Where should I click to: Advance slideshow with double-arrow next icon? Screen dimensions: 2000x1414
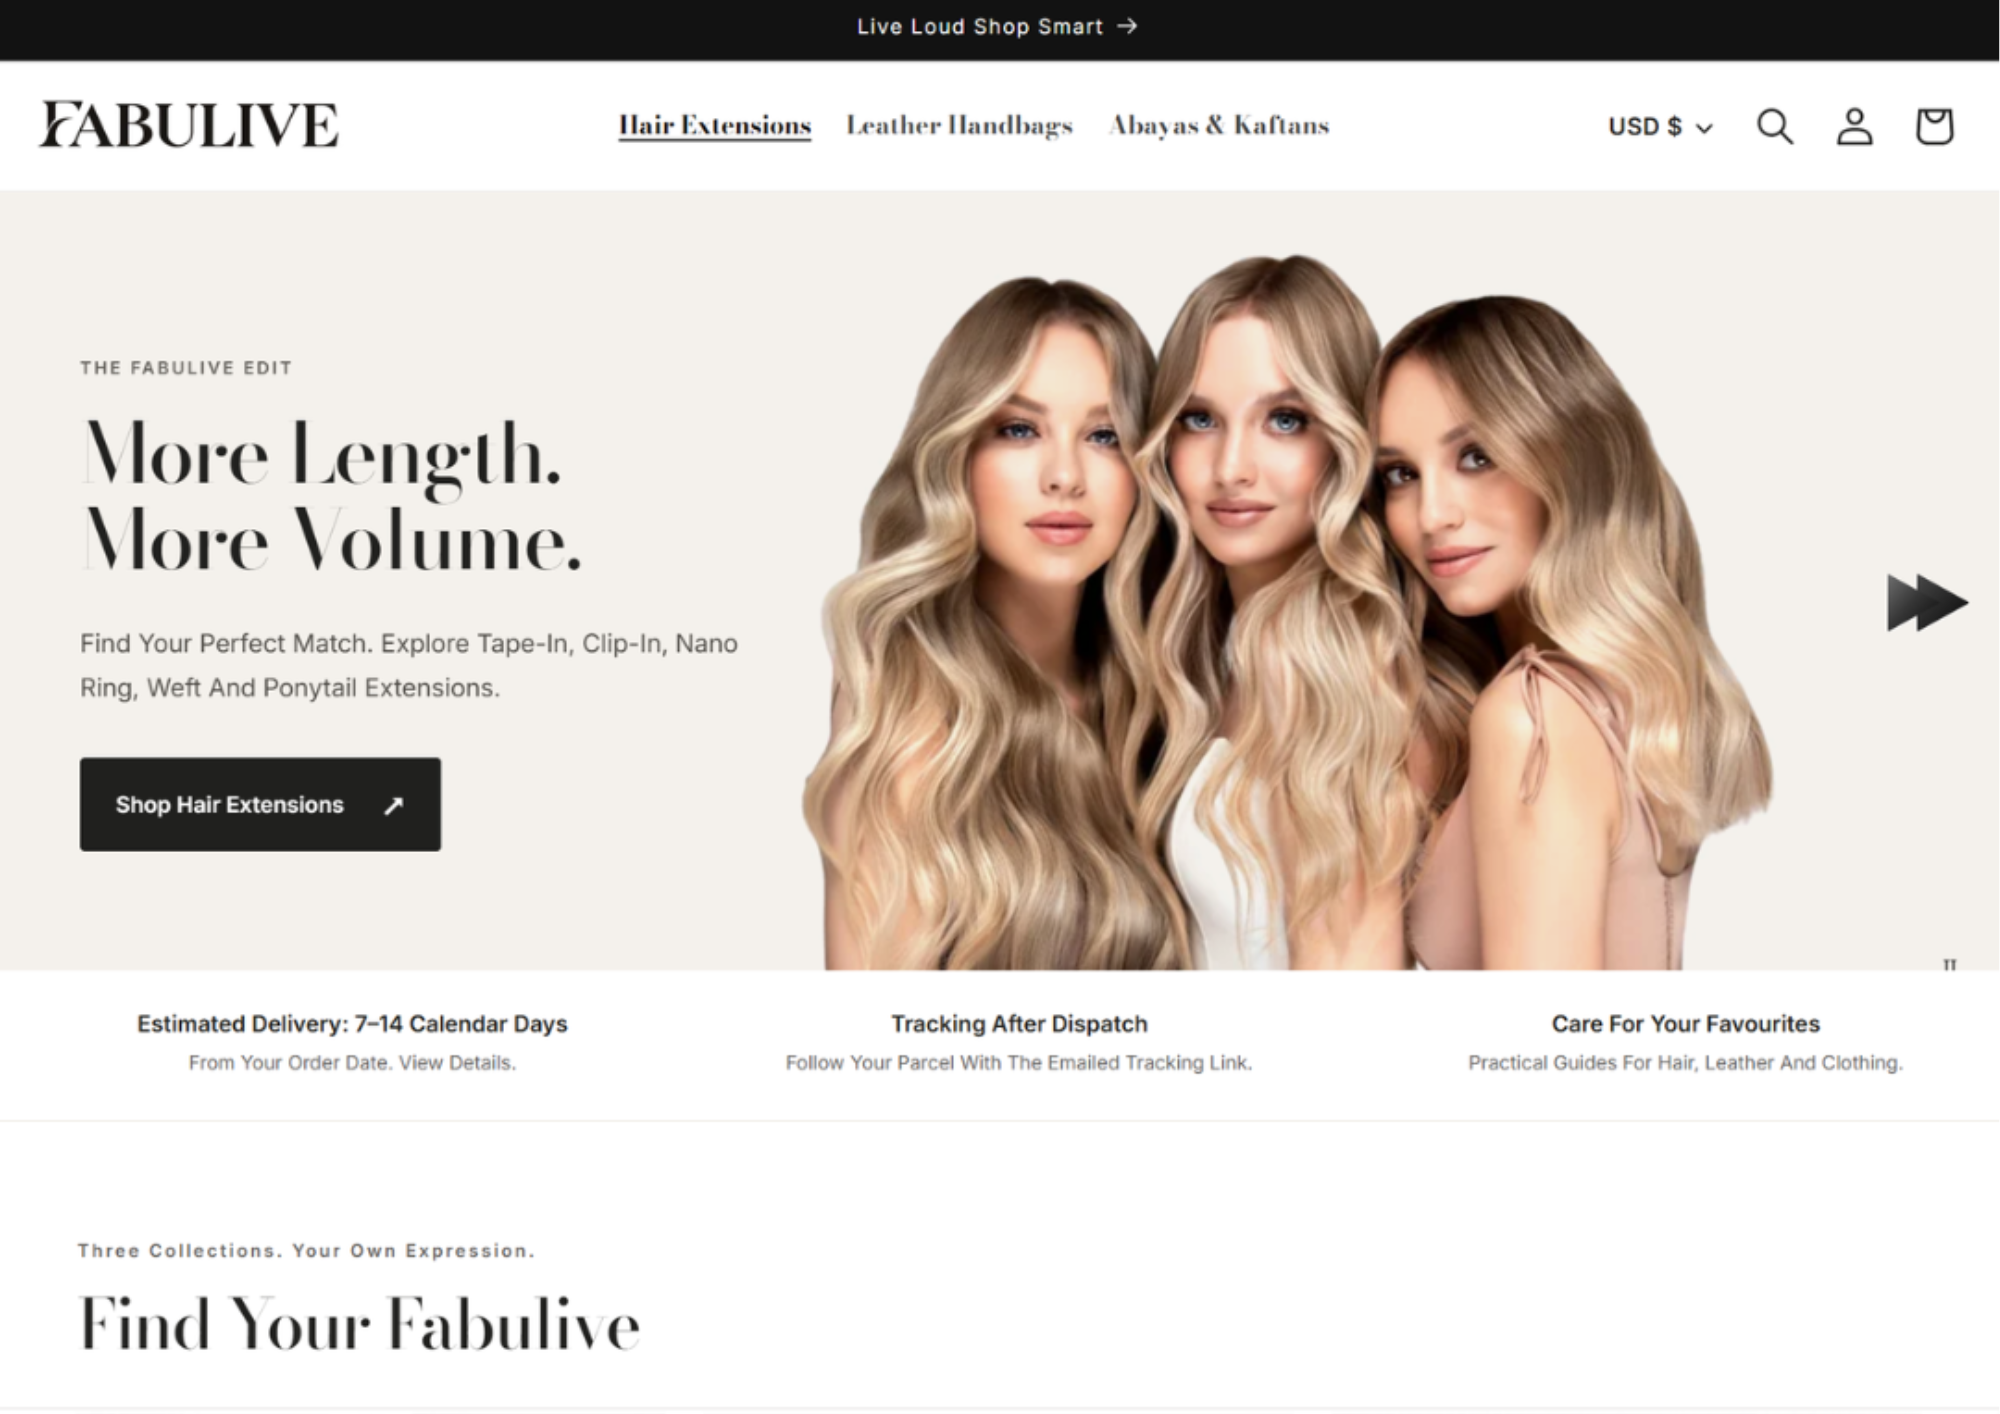pyautogui.click(x=1927, y=602)
